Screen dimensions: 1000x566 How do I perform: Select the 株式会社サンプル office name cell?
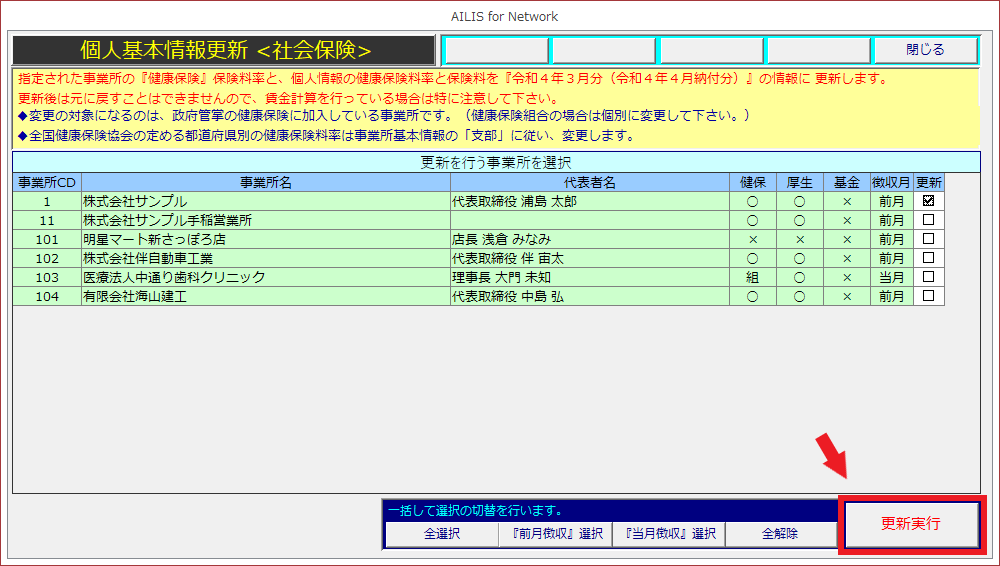[265, 201]
